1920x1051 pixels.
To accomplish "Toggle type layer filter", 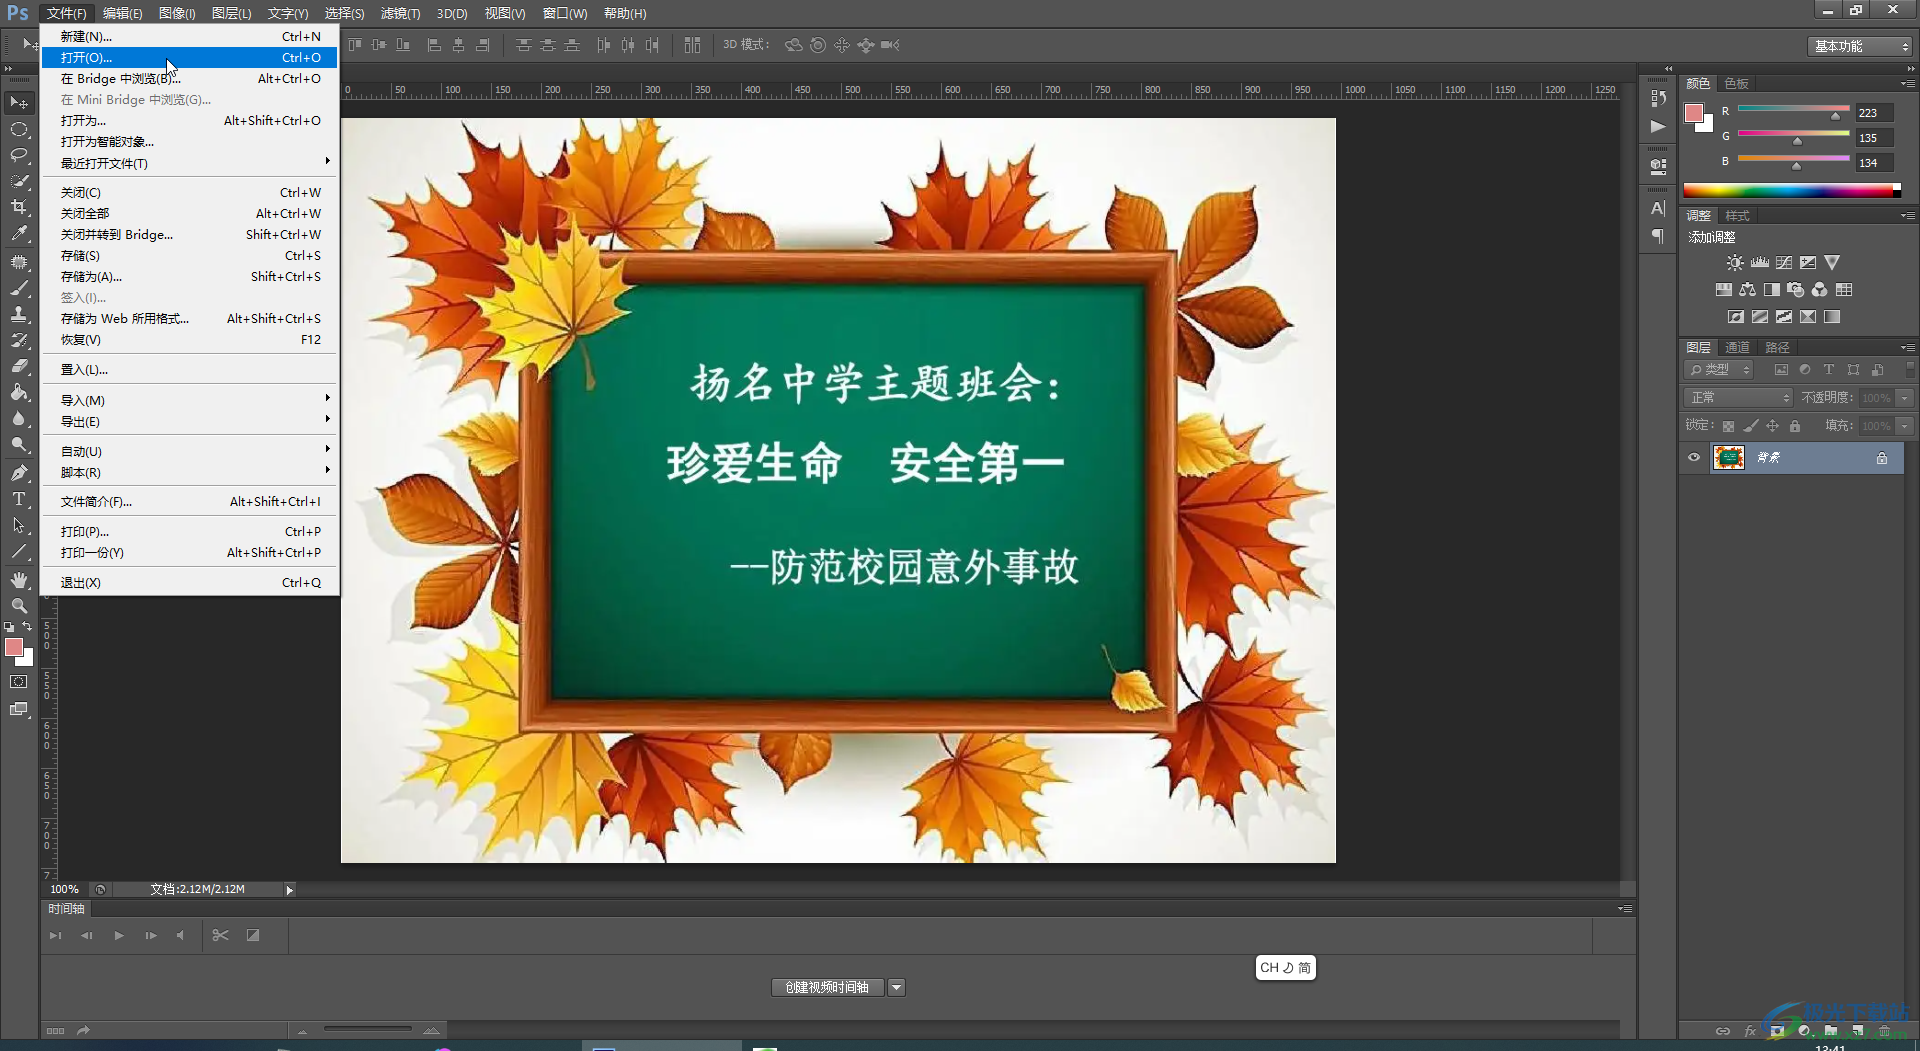I will tap(1829, 370).
